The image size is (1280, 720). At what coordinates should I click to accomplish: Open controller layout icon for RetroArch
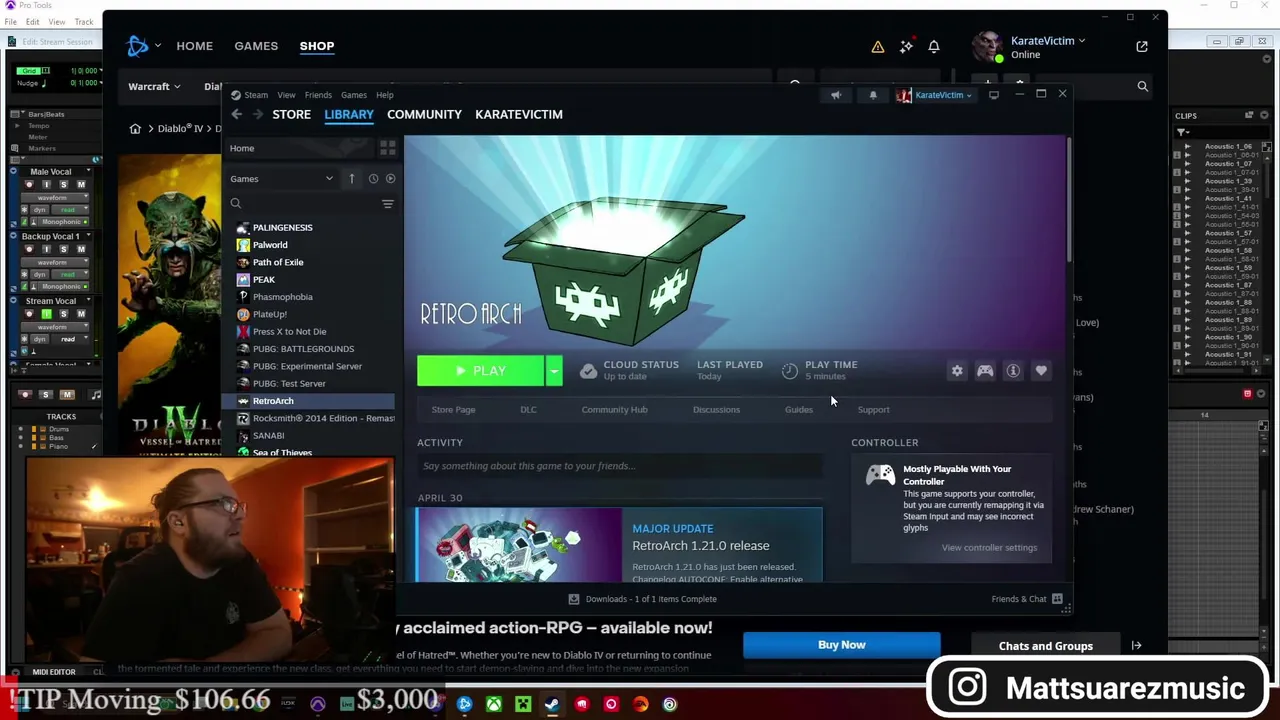click(x=985, y=371)
